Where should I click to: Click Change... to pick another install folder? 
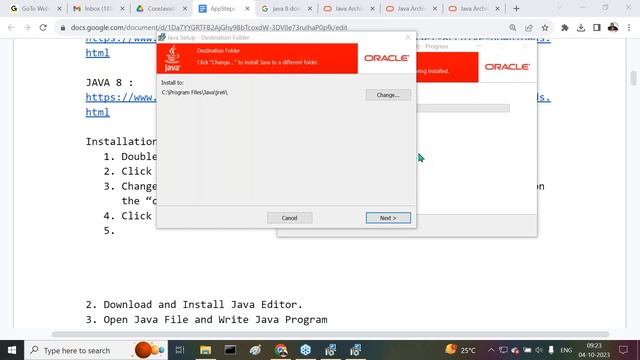tap(388, 95)
